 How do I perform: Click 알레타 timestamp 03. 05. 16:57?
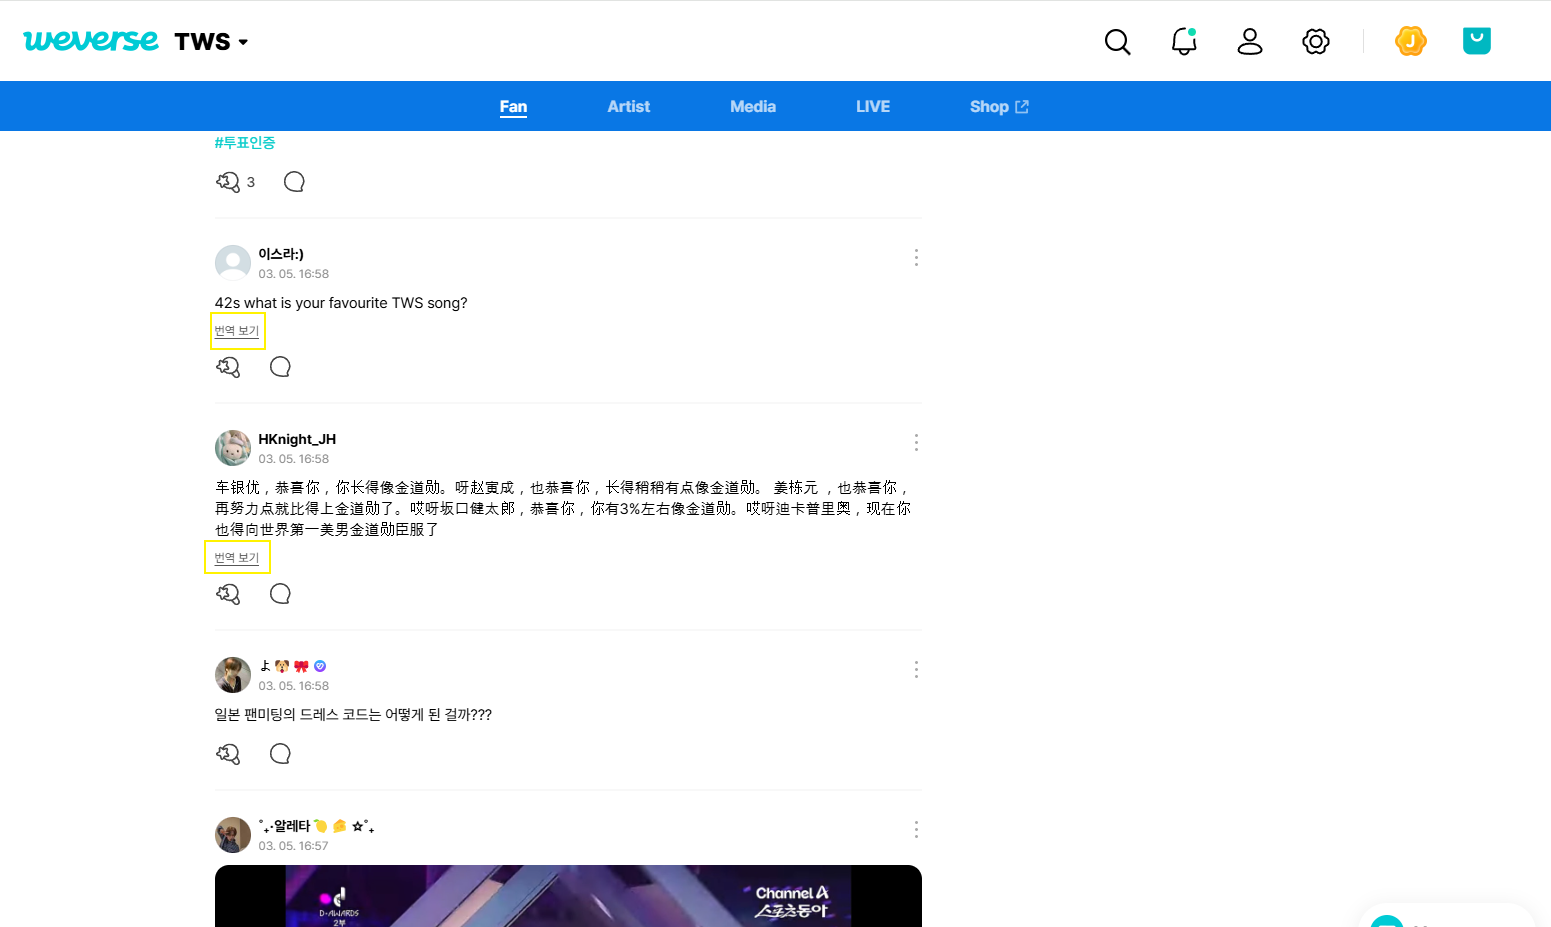pos(293,846)
